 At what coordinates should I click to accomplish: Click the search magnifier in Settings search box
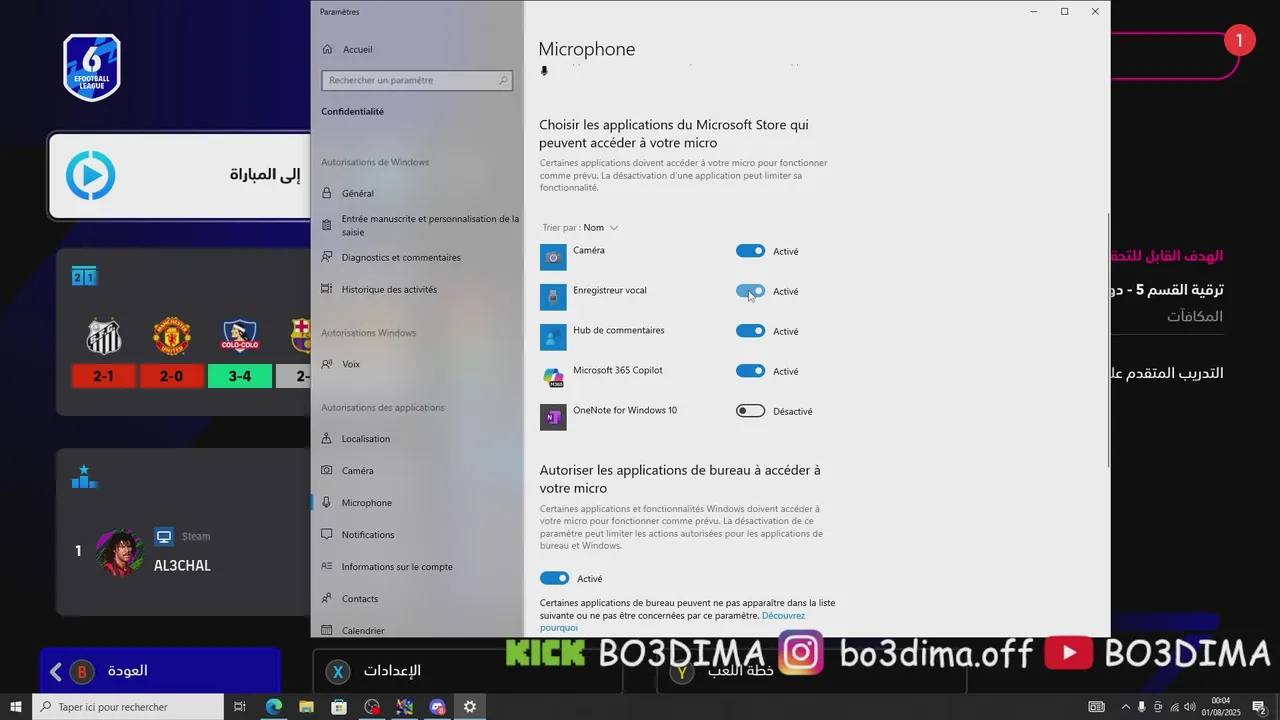(x=503, y=80)
